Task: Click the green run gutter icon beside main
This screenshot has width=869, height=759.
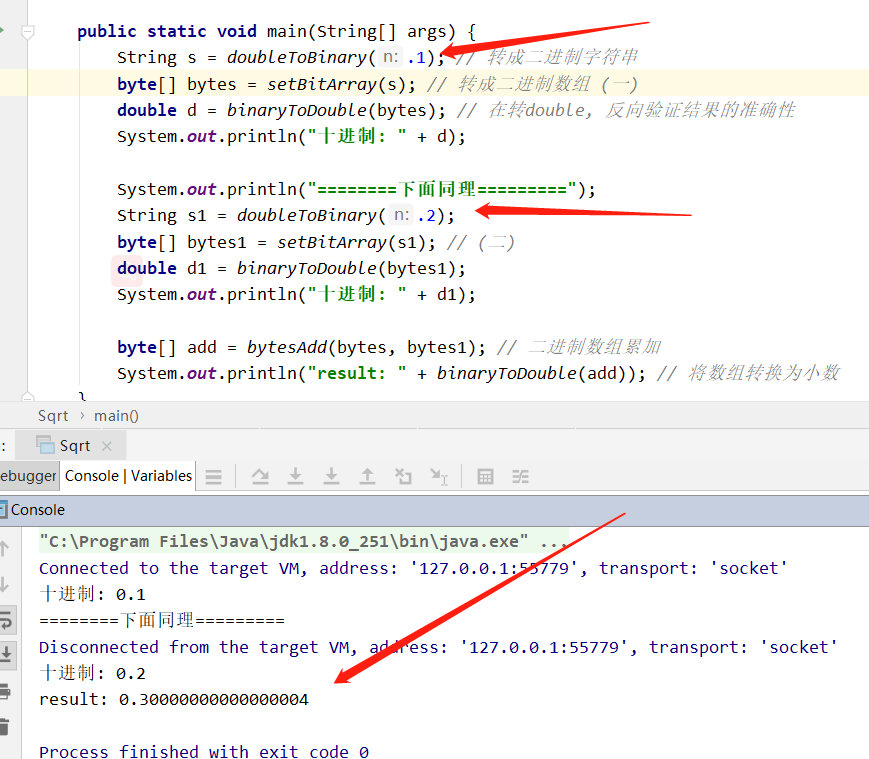Action: (x=2, y=30)
